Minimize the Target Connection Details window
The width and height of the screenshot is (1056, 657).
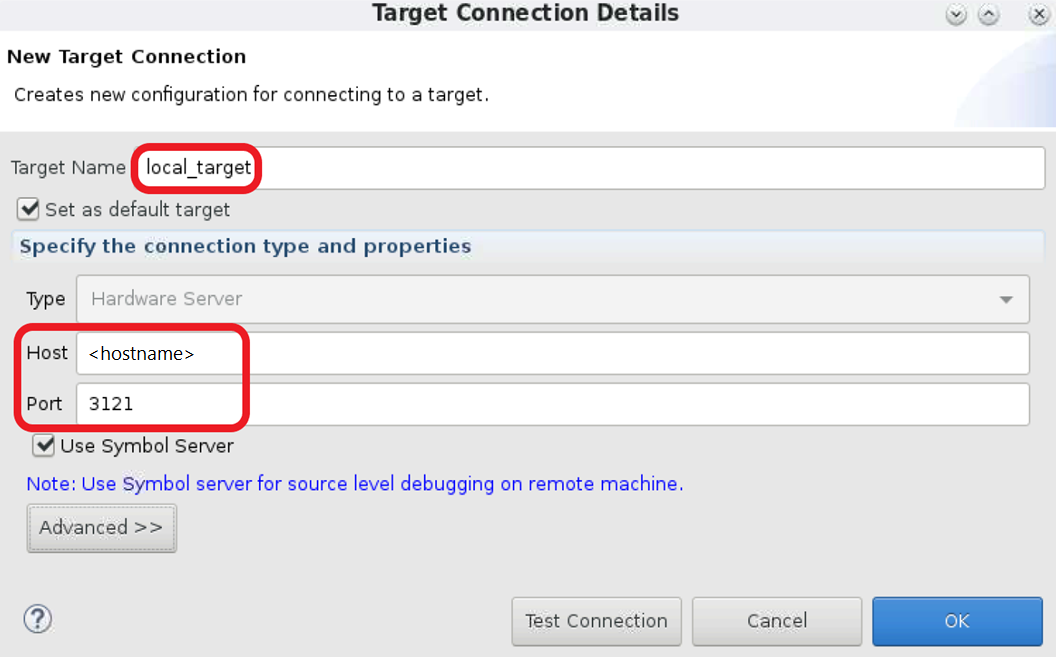click(957, 15)
